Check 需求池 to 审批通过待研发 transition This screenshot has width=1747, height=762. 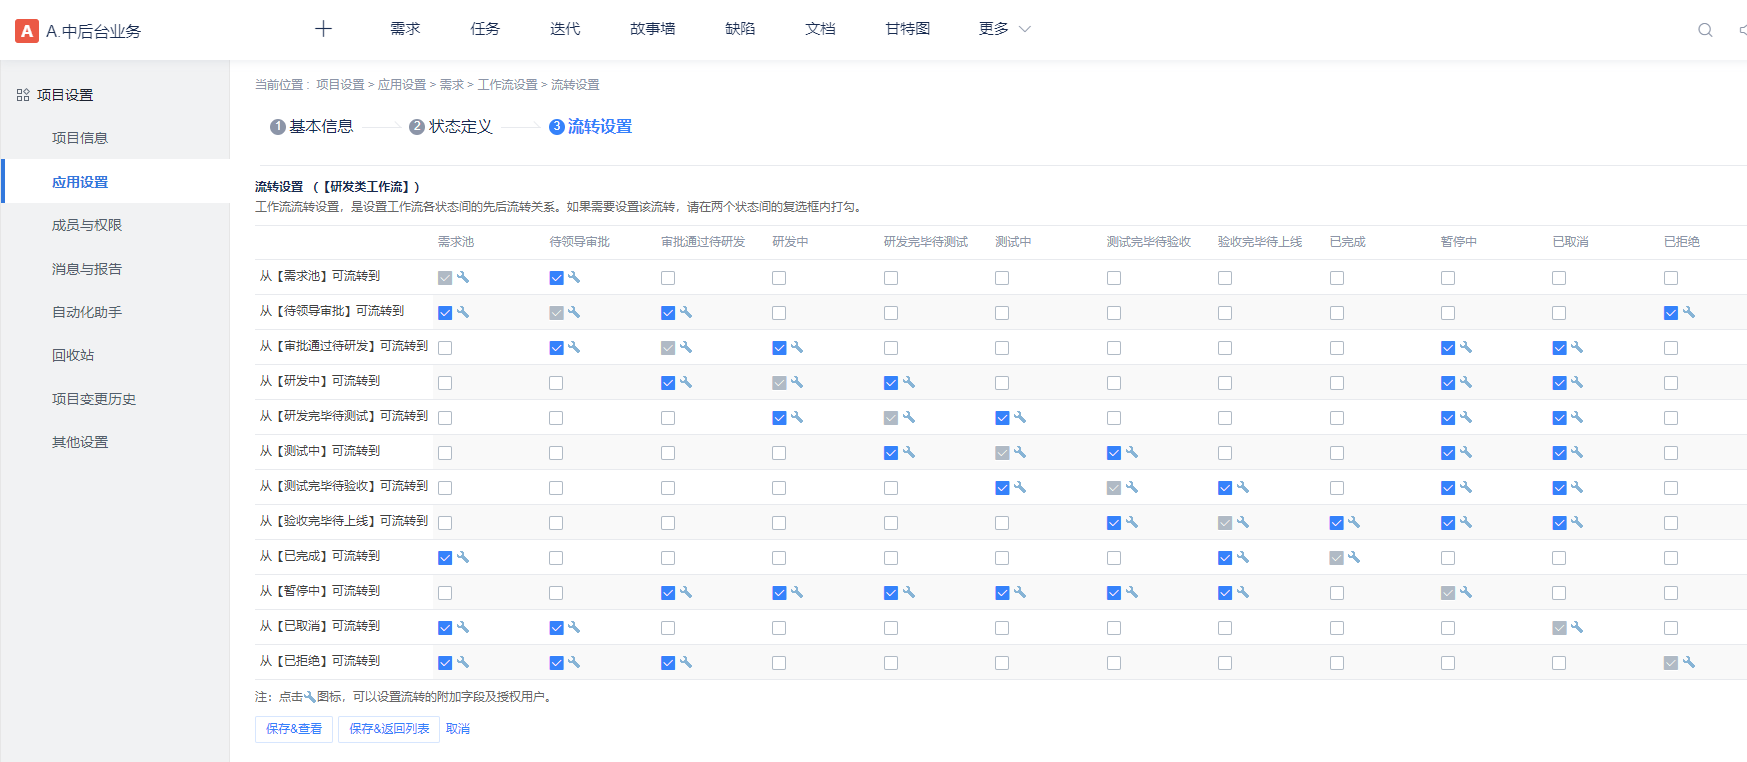pyautogui.click(x=668, y=278)
